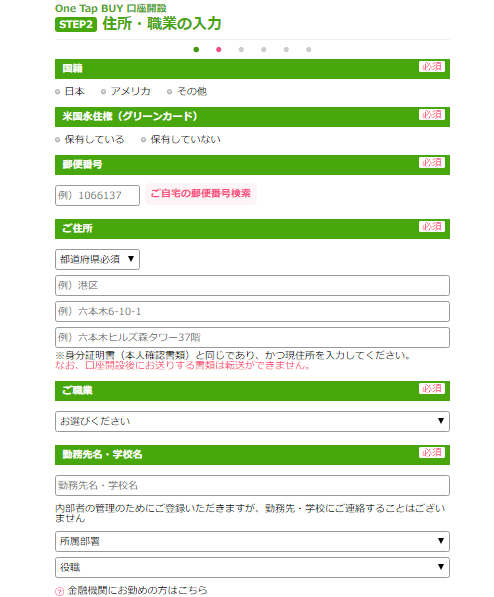The height and width of the screenshot is (597, 494).
Task: Click the pink second step dot
Action: [219, 49]
